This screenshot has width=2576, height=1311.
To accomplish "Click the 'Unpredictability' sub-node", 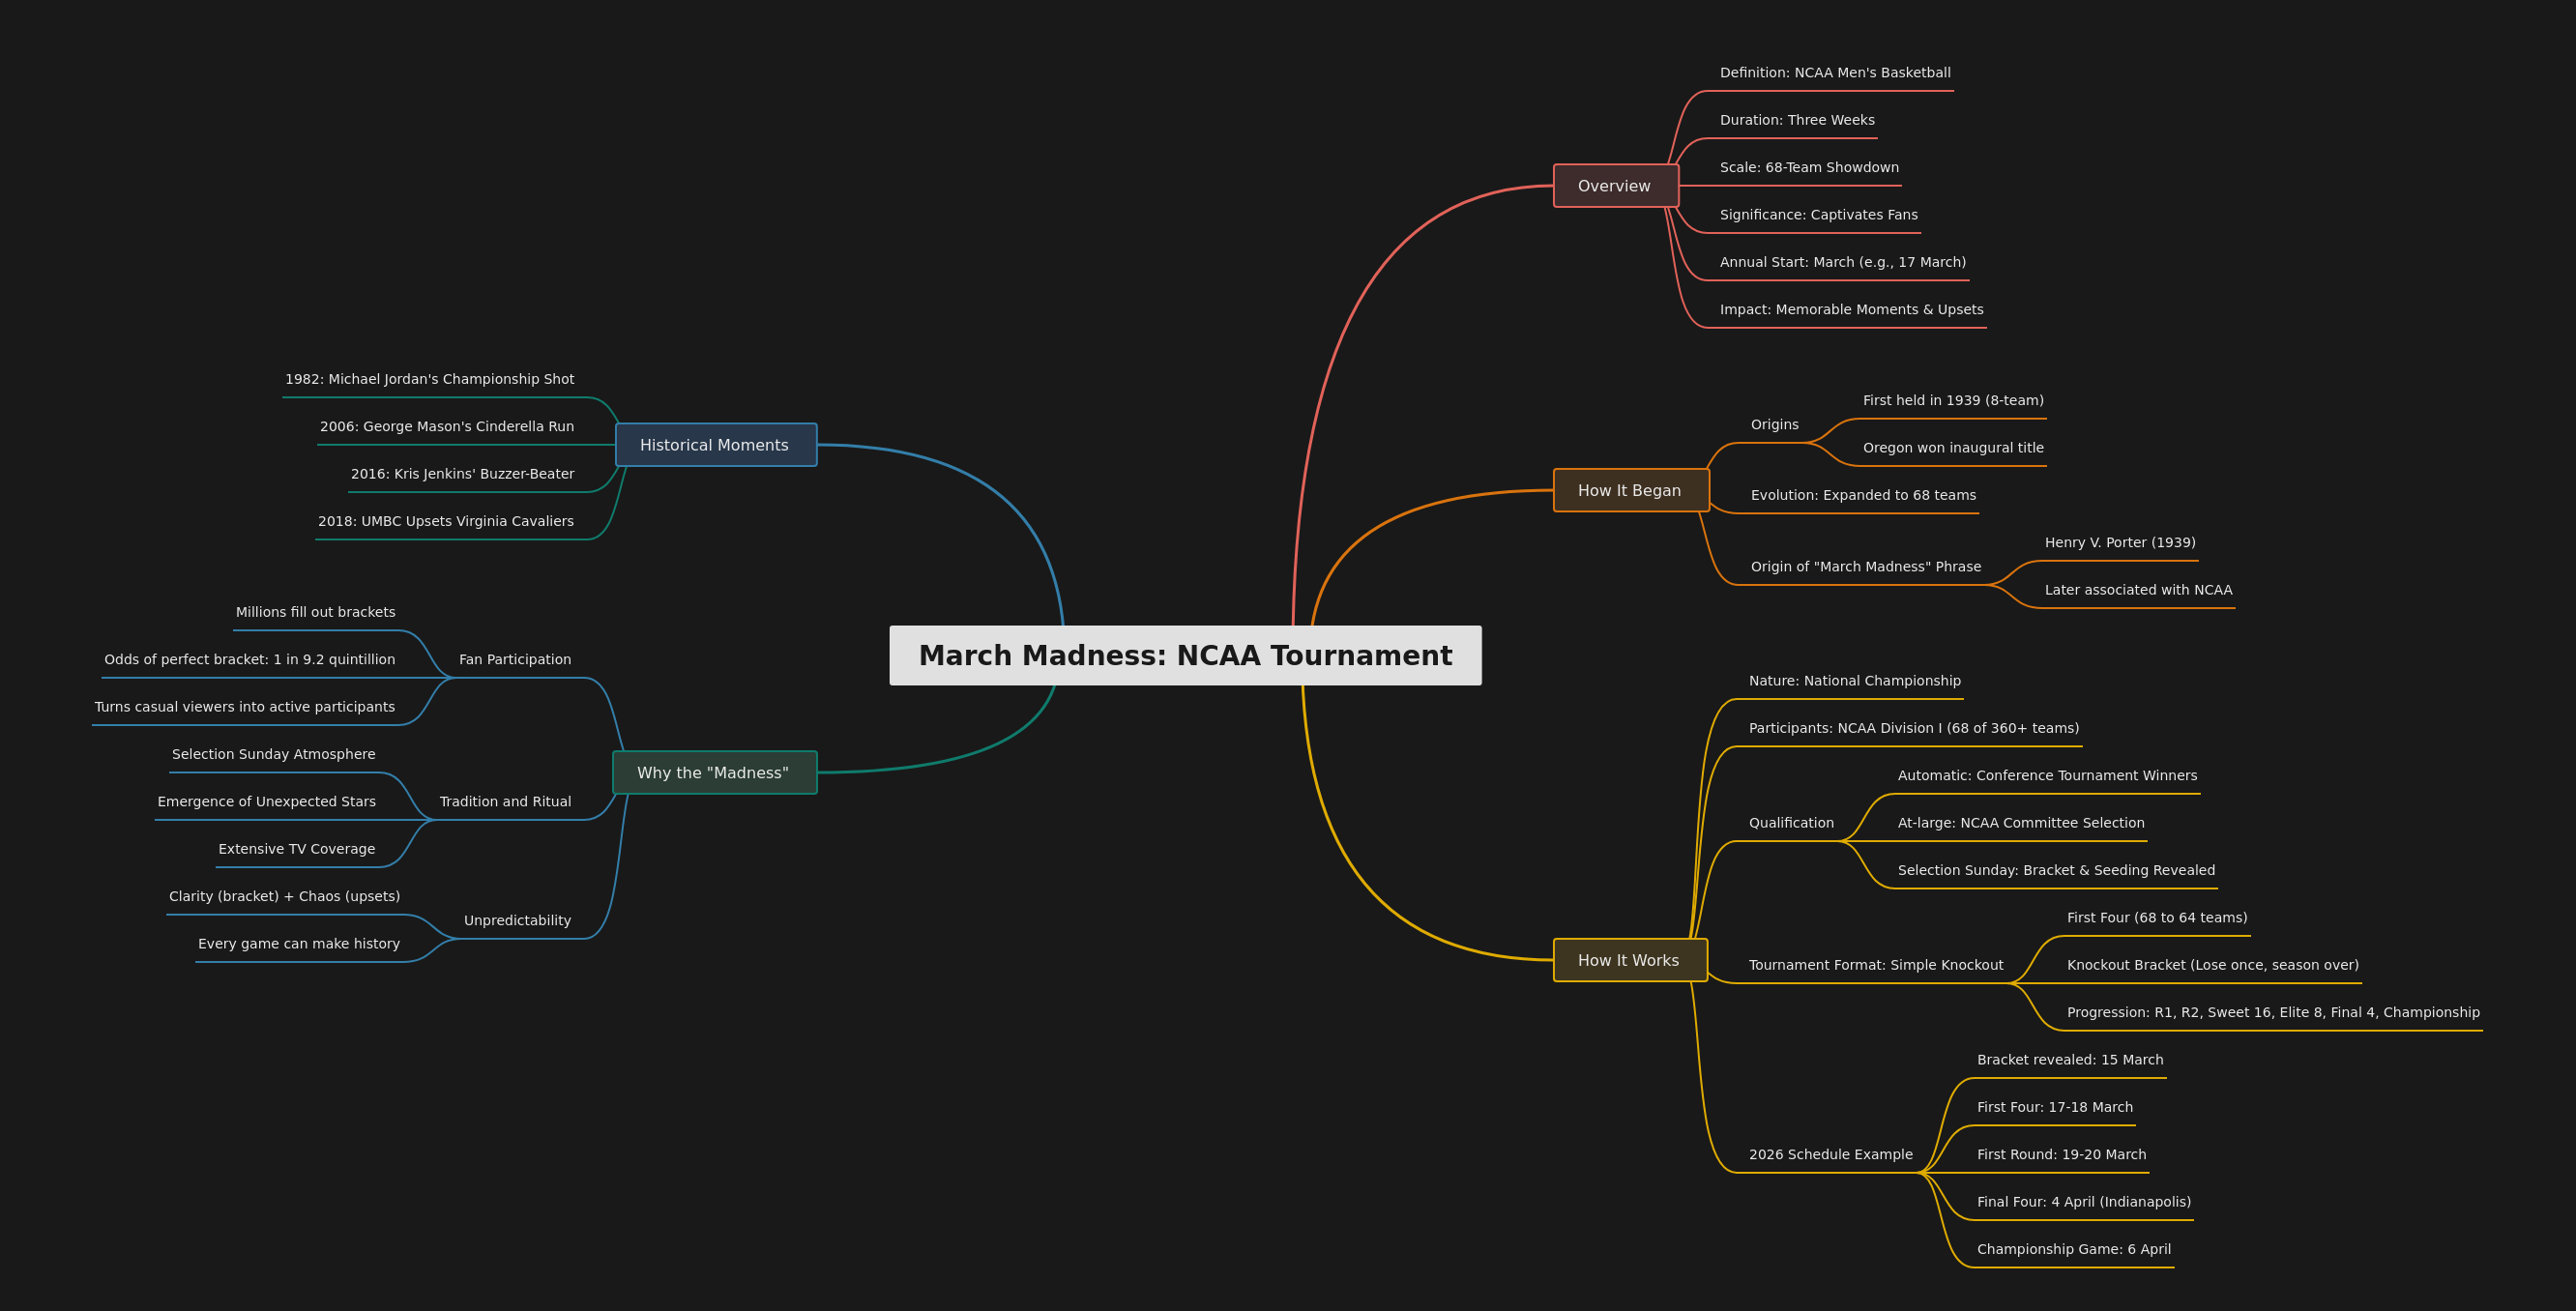I will [516, 920].
